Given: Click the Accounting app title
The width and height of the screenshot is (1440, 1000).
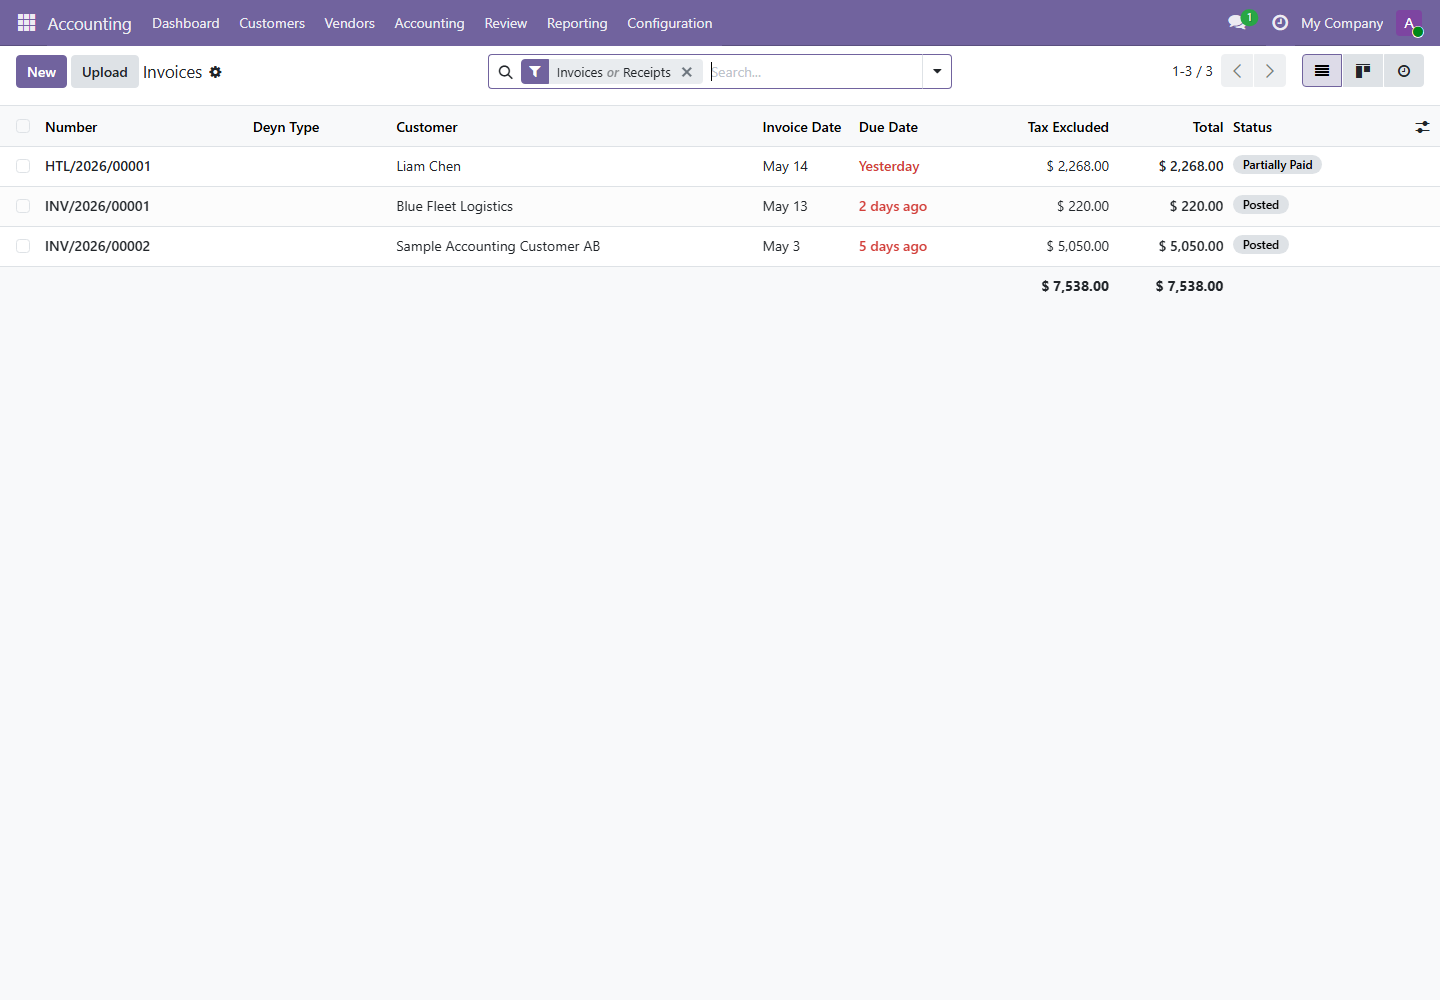Looking at the screenshot, I should (90, 23).
